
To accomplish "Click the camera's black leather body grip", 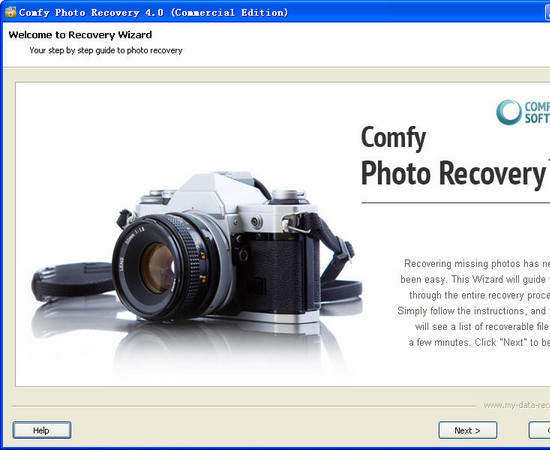I will (274, 274).
